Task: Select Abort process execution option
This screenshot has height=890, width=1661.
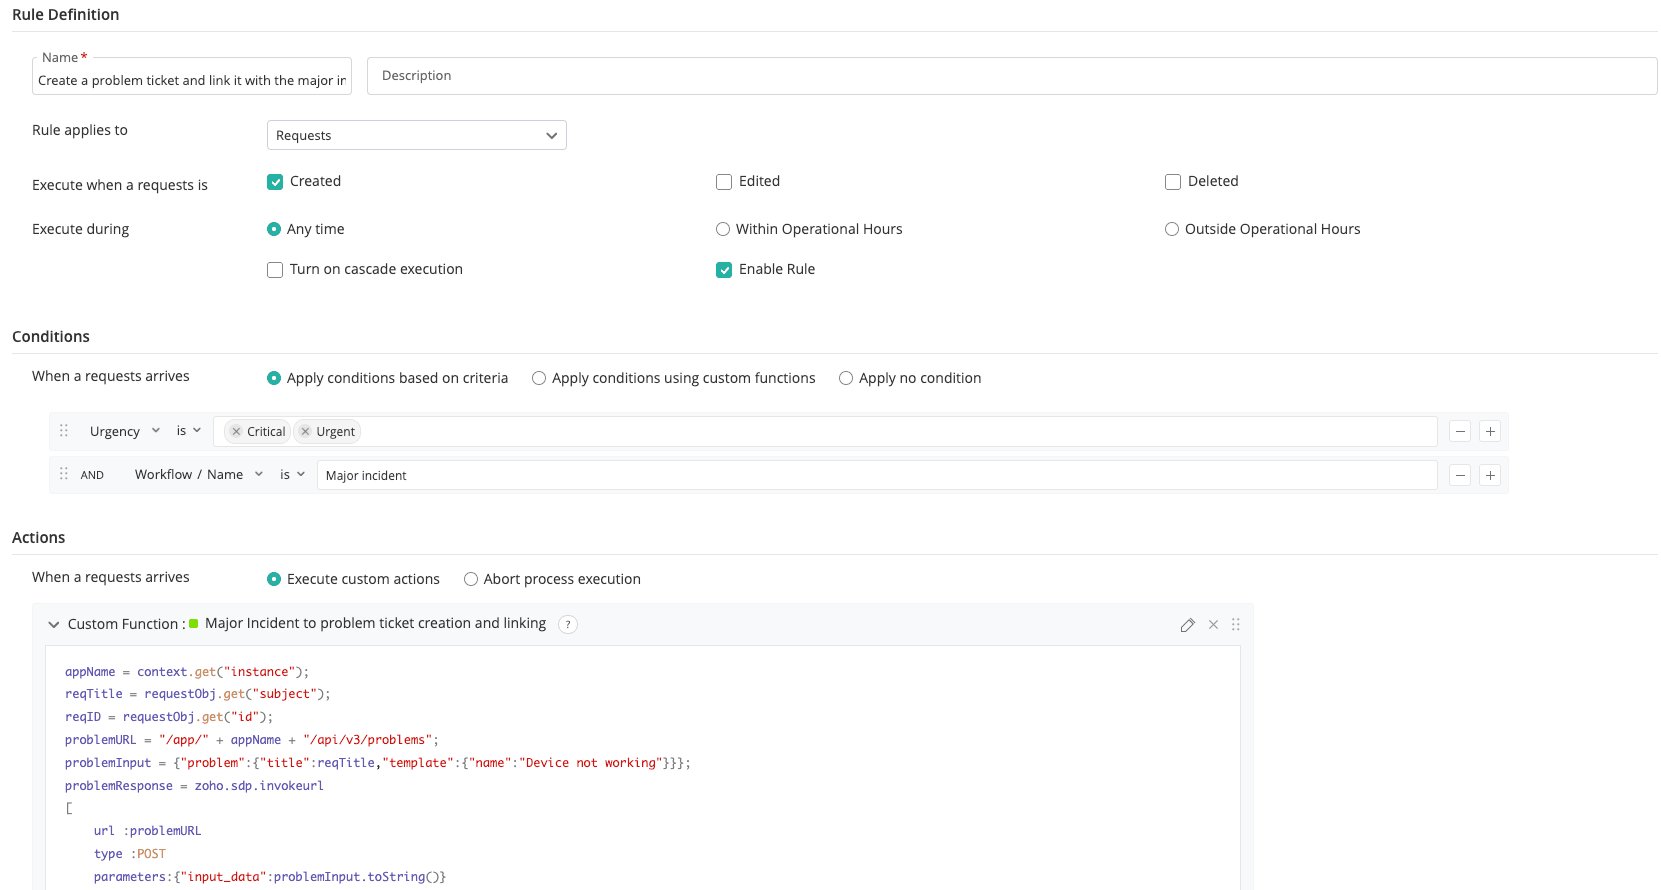Action: point(471,579)
